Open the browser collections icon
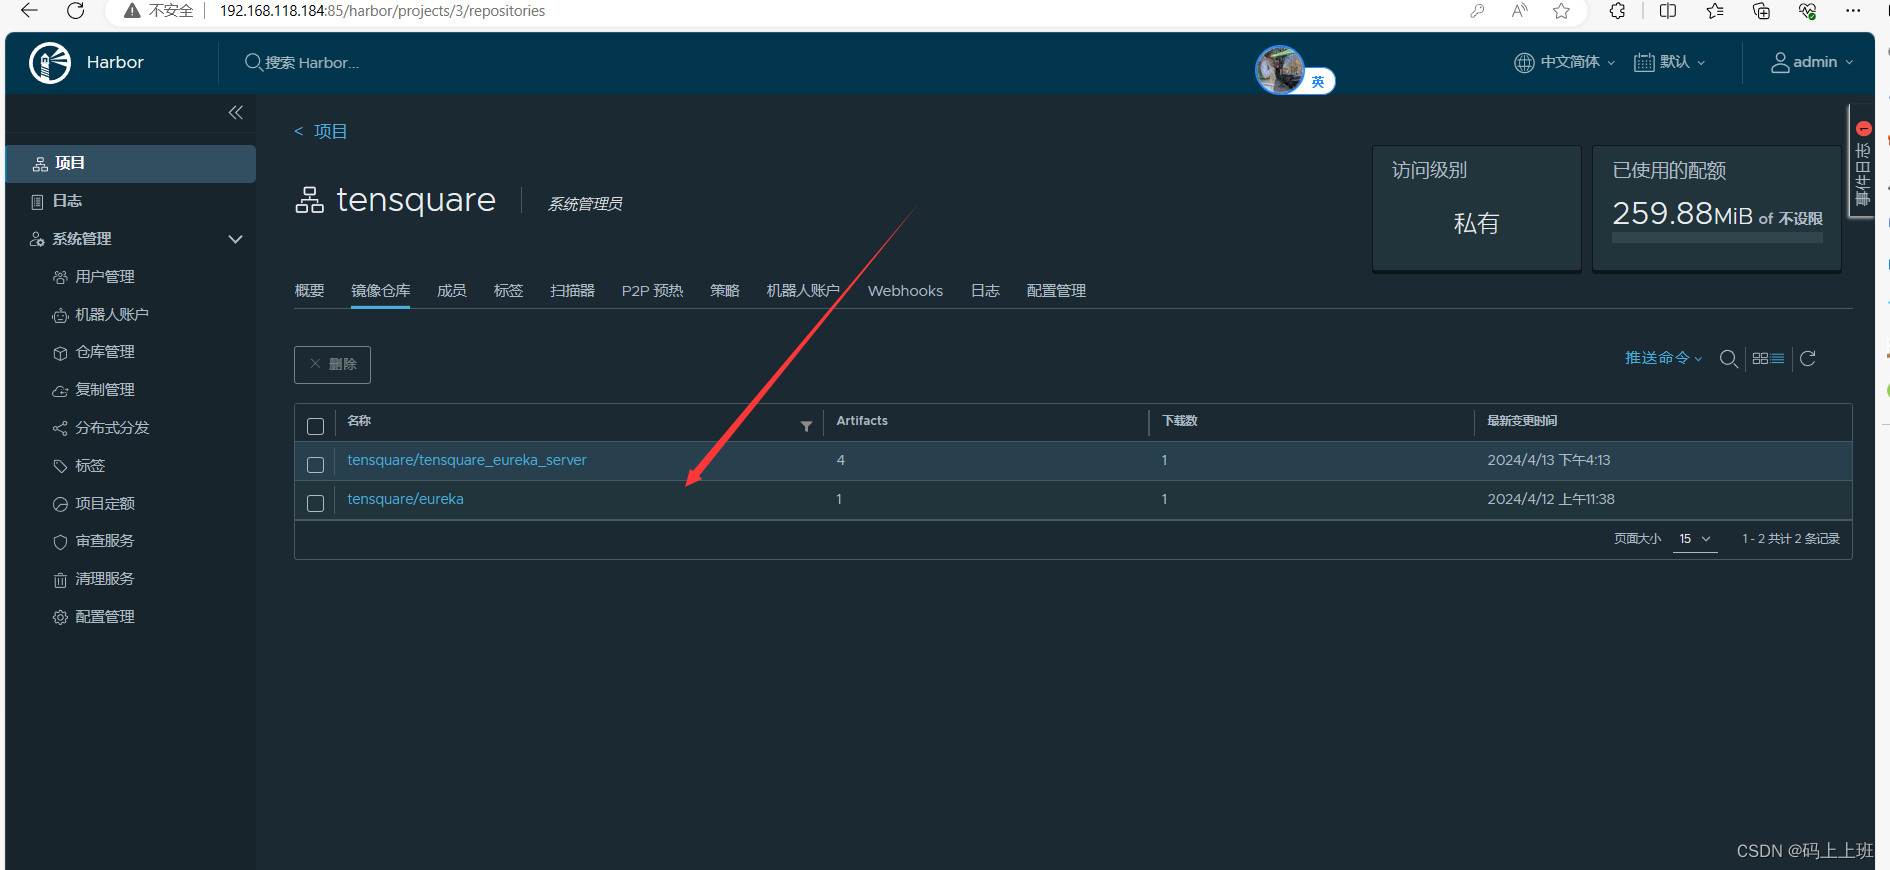Viewport: 1890px width, 870px height. (x=1761, y=11)
